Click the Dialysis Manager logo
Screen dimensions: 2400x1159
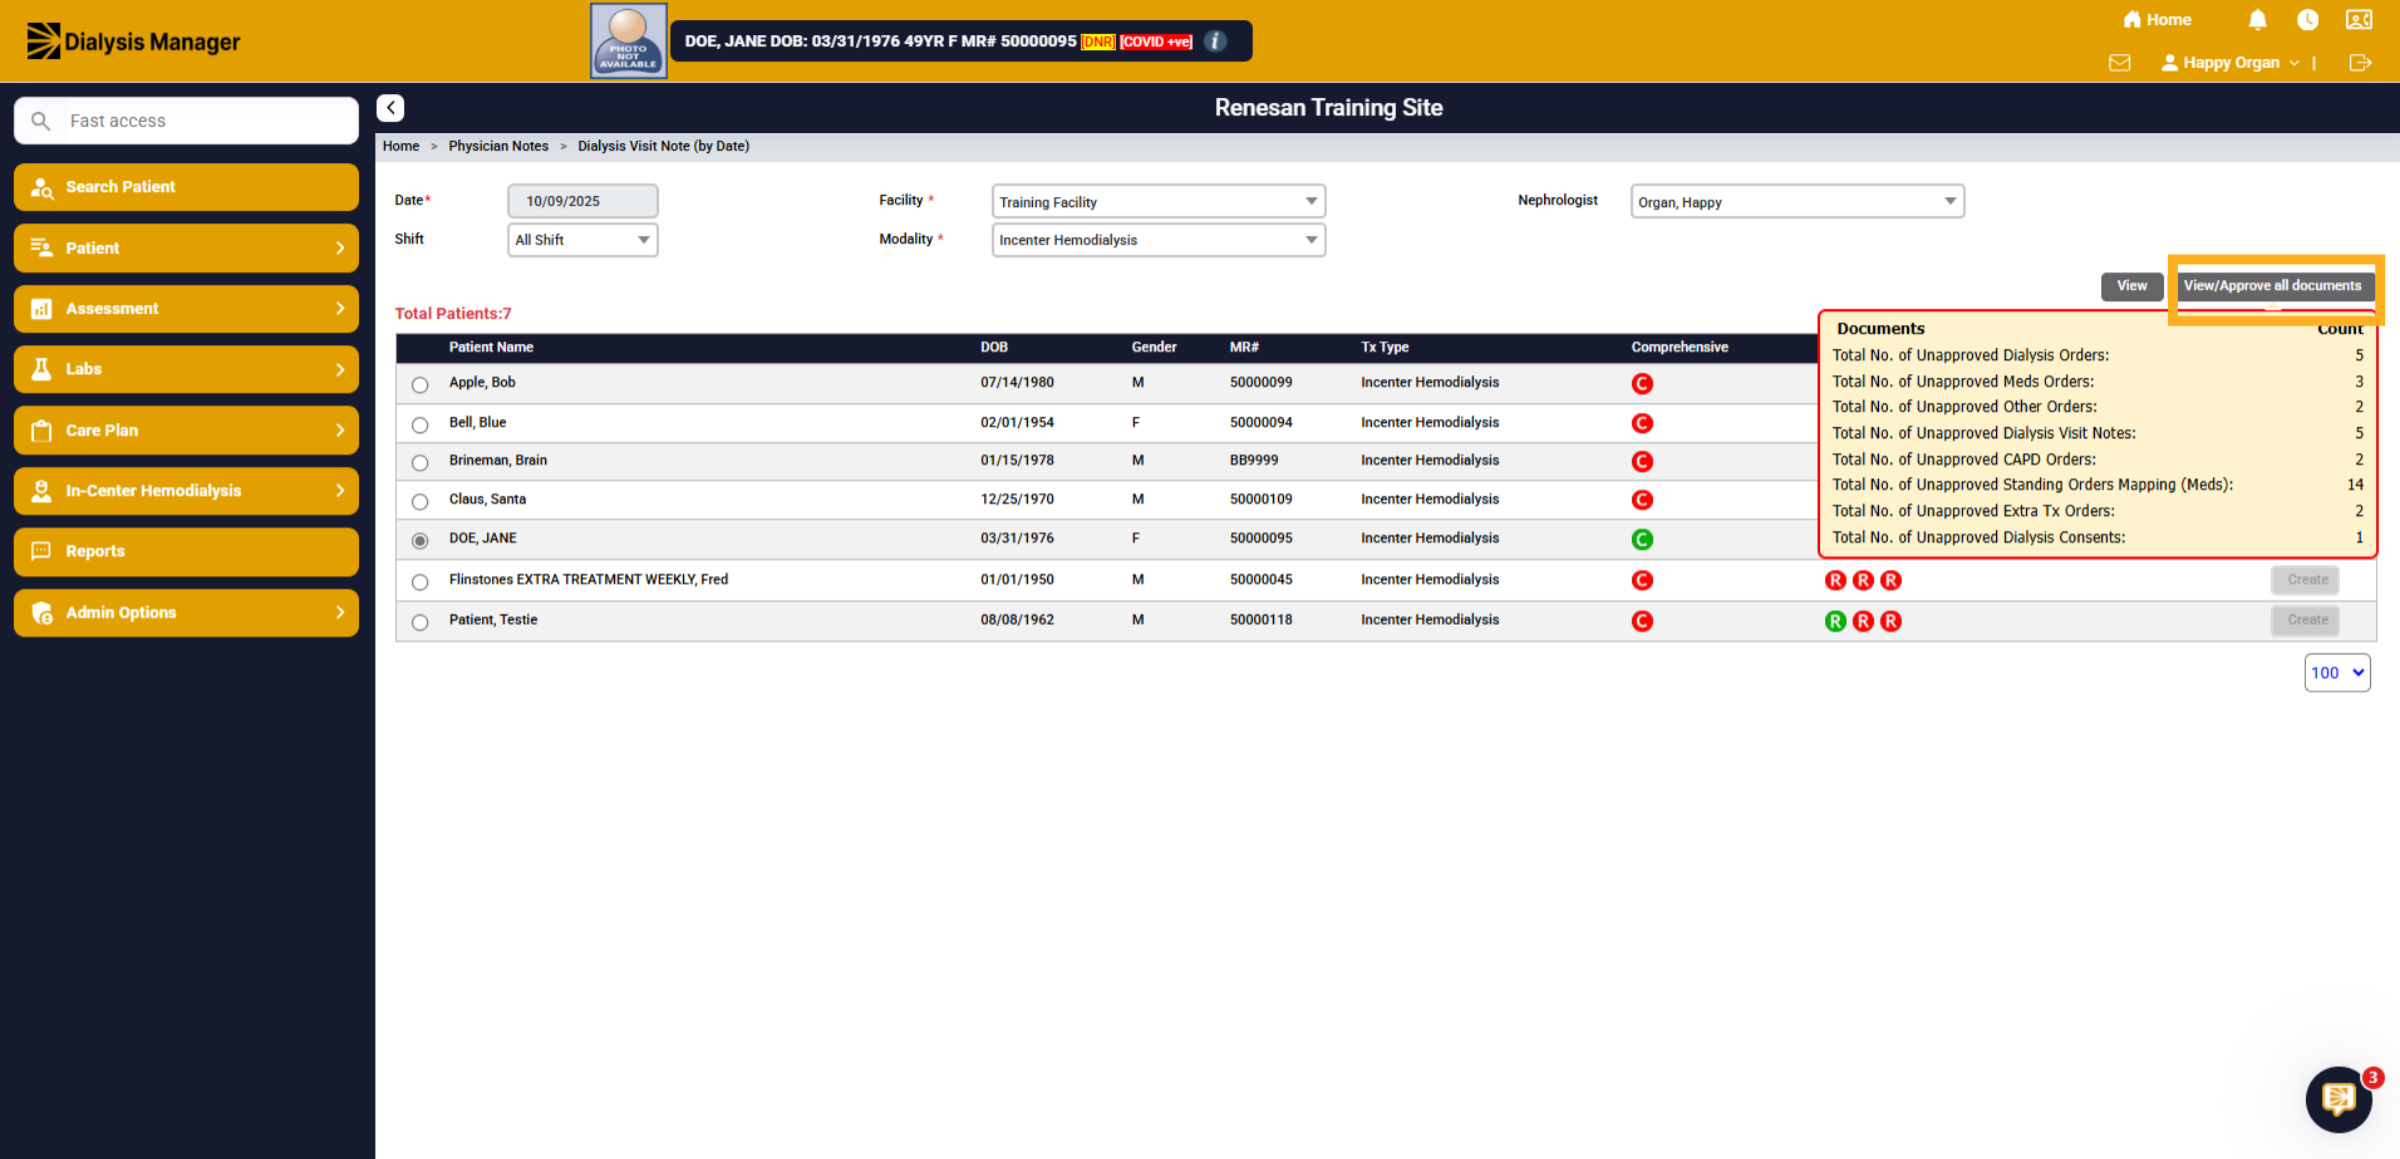pyautogui.click(x=133, y=41)
